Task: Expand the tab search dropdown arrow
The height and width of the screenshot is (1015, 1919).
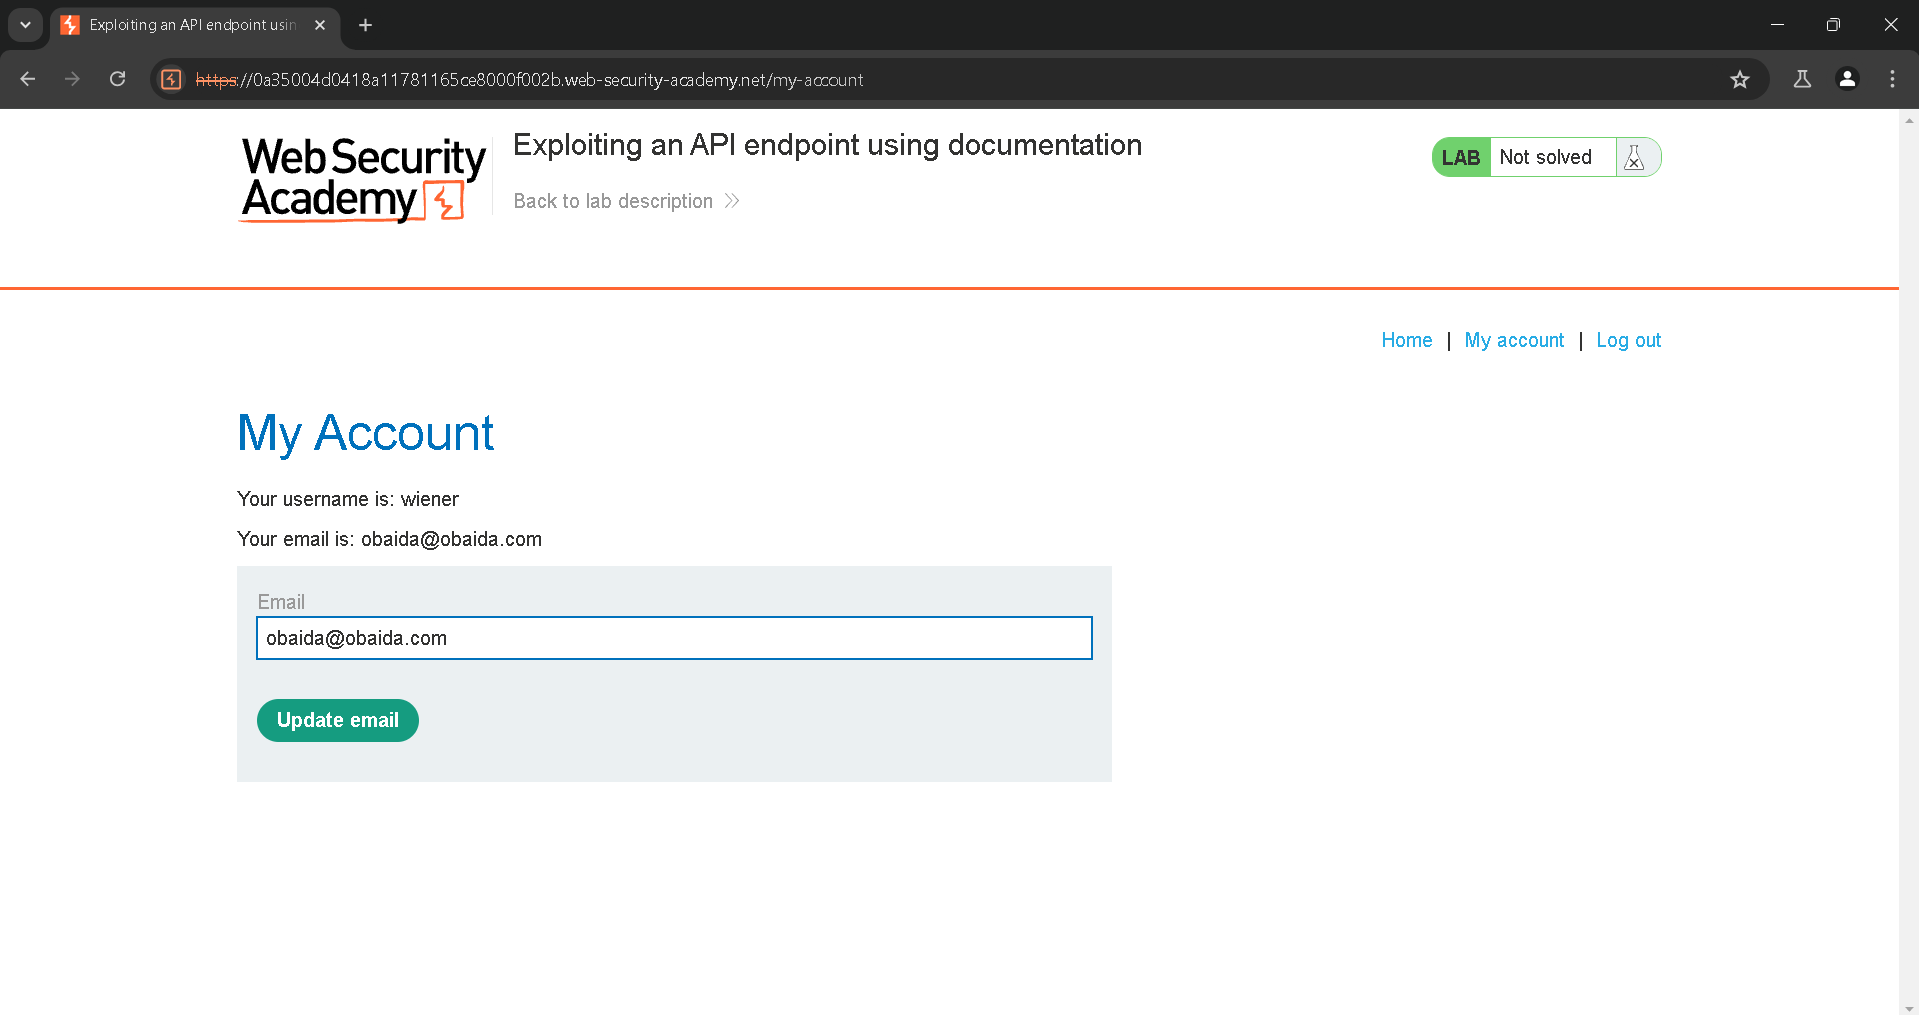Action: click(x=25, y=25)
